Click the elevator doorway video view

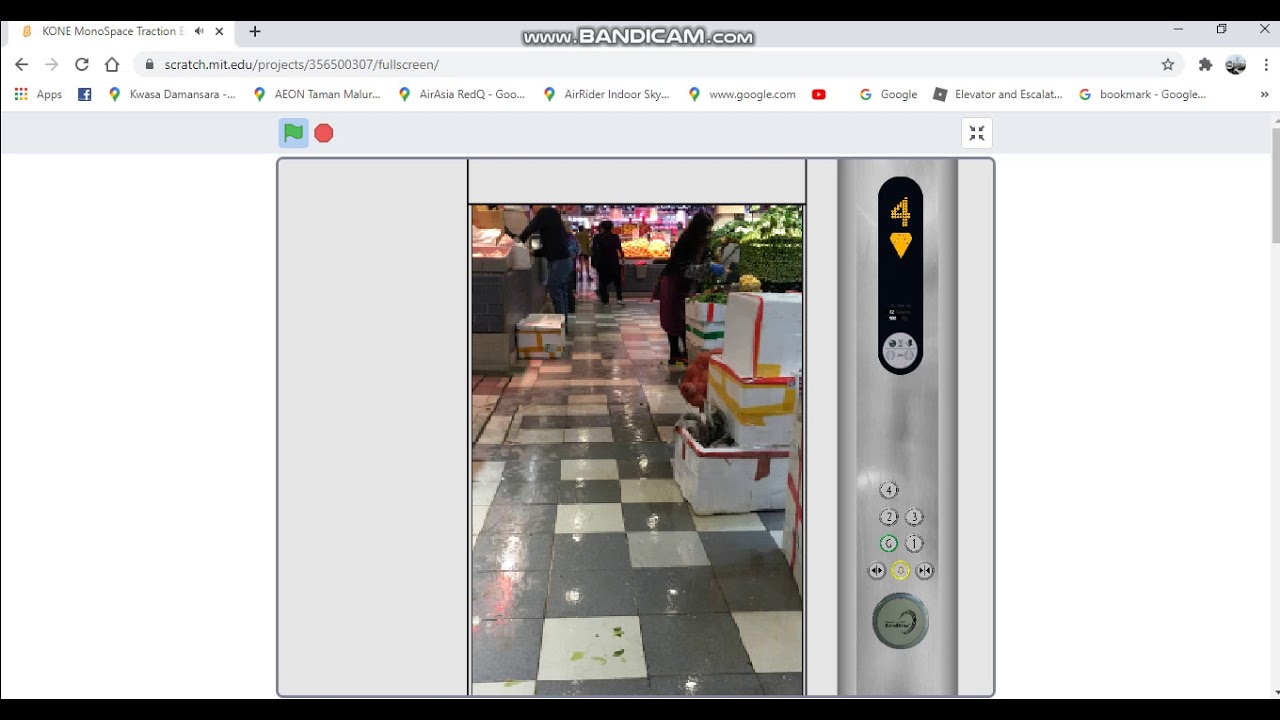coord(637,450)
